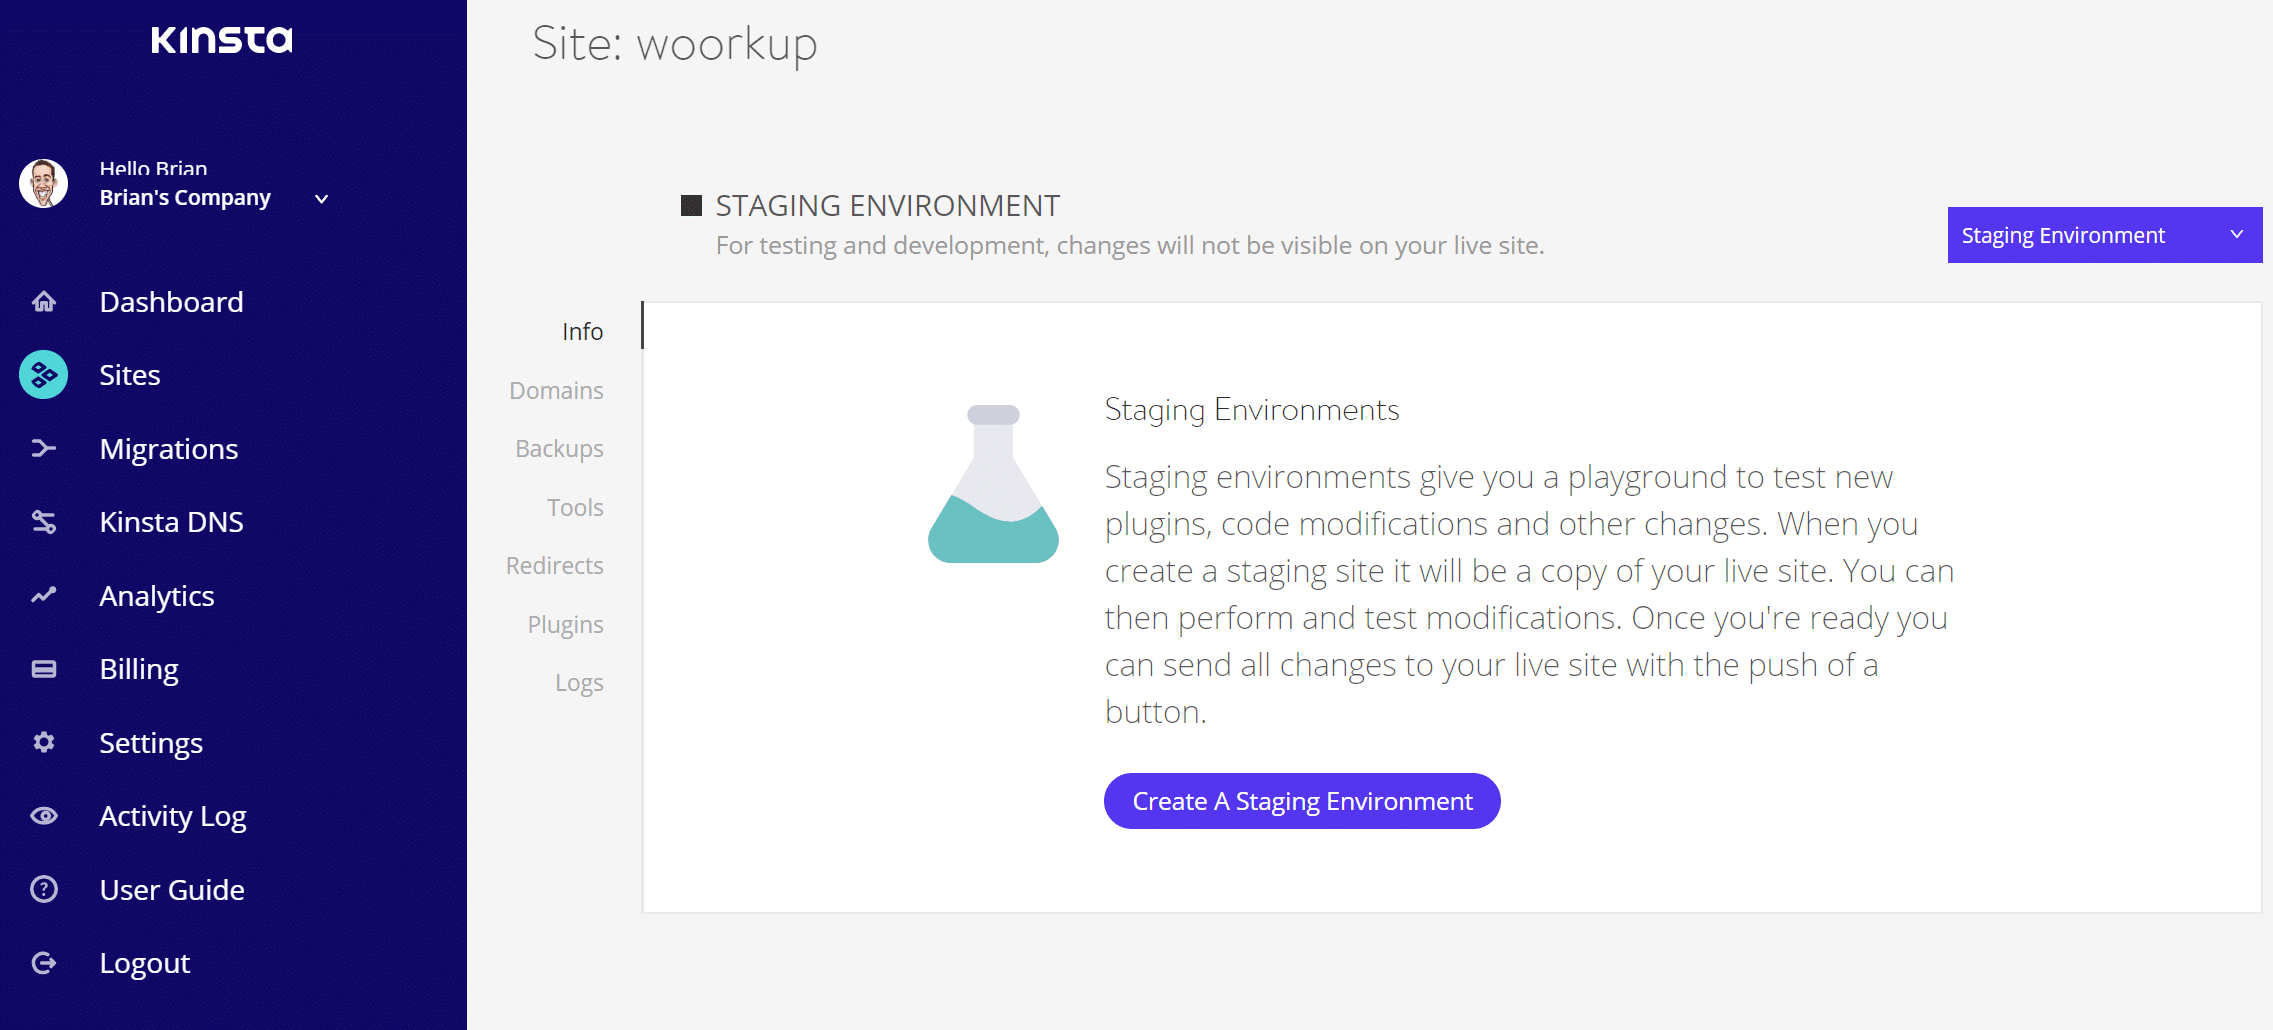The height and width of the screenshot is (1030, 2273).
Task: Click the Migrations arrow icon
Action: pos(44,448)
